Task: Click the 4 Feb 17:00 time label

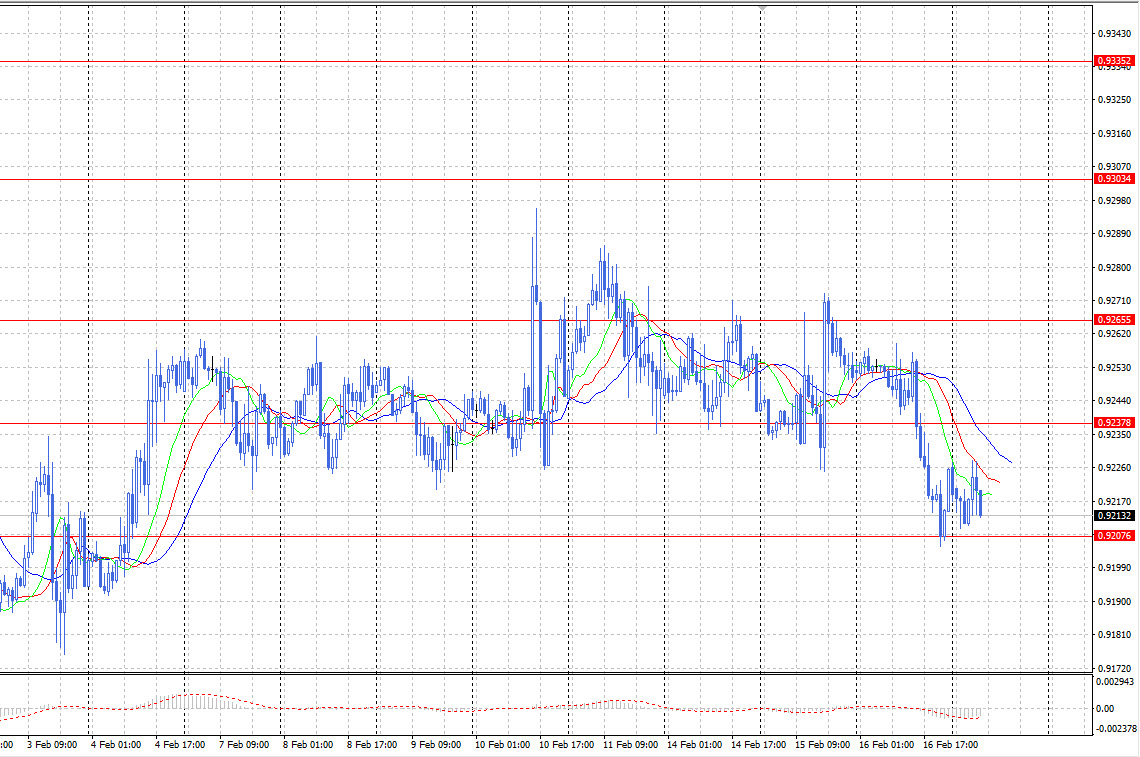Action: pyautogui.click(x=180, y=745)
